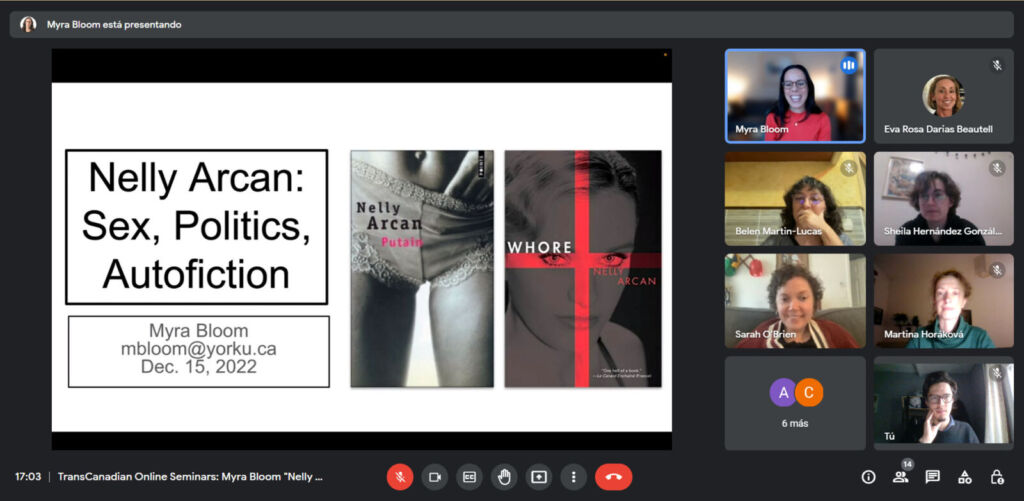Toggle the camera on or off
The image size is (1024, 501).
tap(435, 477)
